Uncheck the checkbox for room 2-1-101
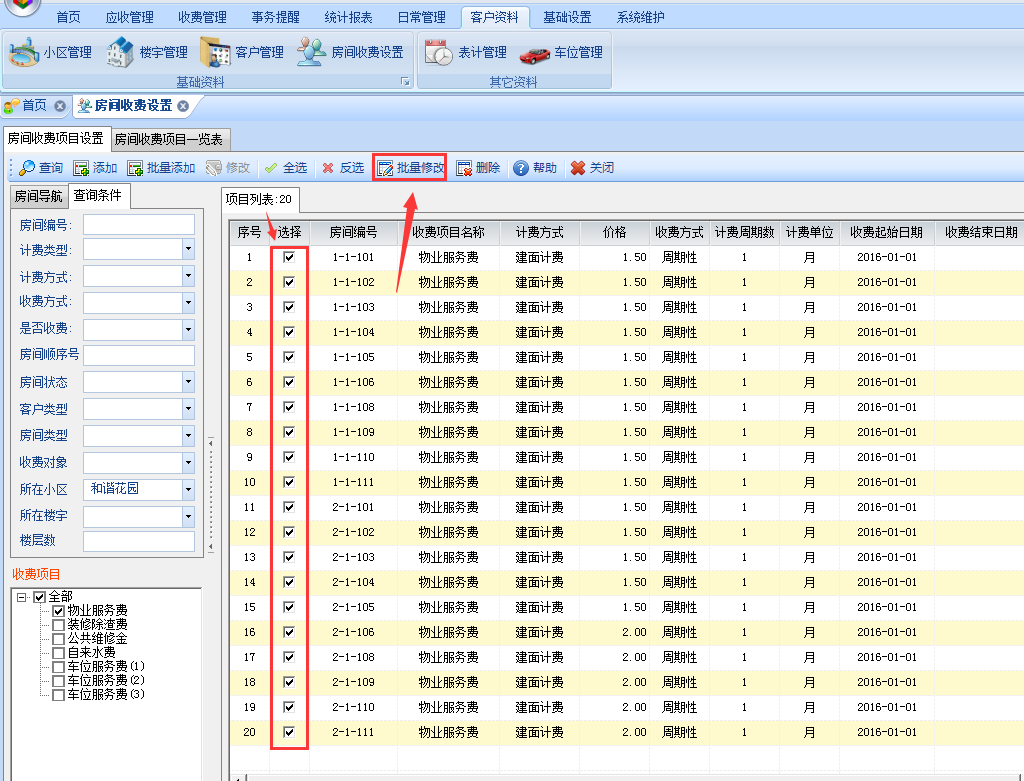Image resolution: width=1024 pixels, height=781 pixels. (289, 507)
